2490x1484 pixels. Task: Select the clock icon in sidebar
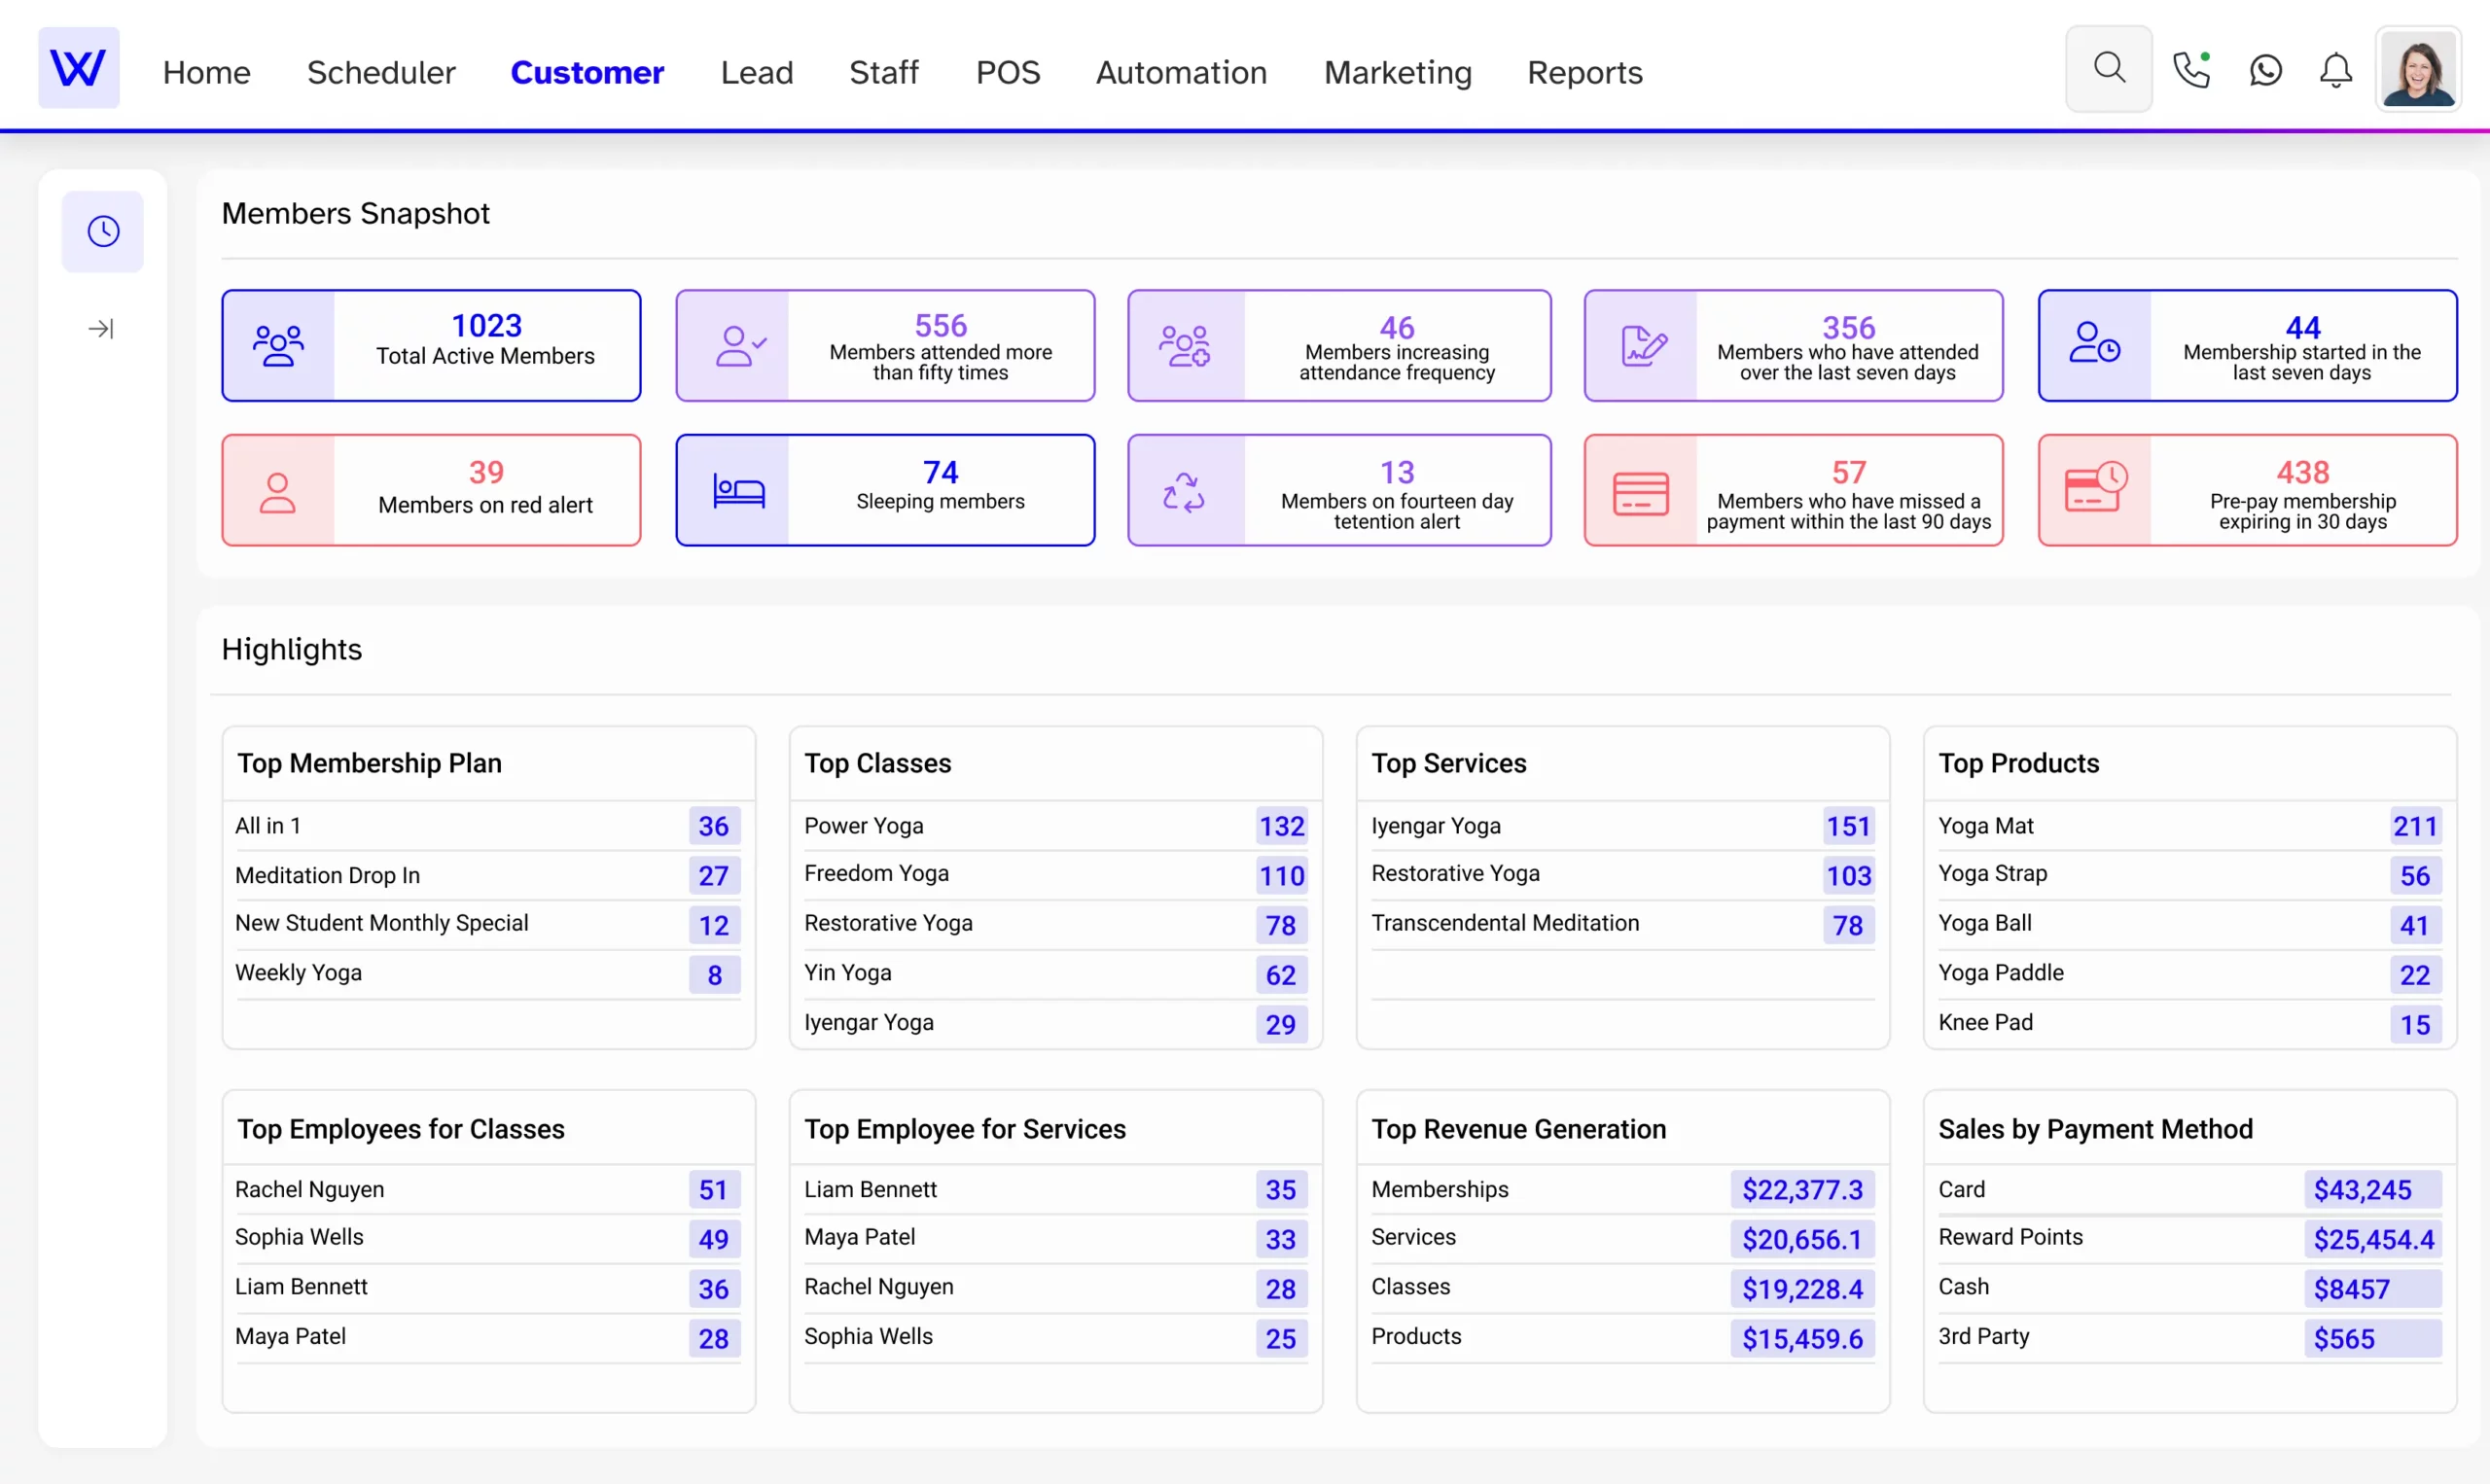click(103, 231)
